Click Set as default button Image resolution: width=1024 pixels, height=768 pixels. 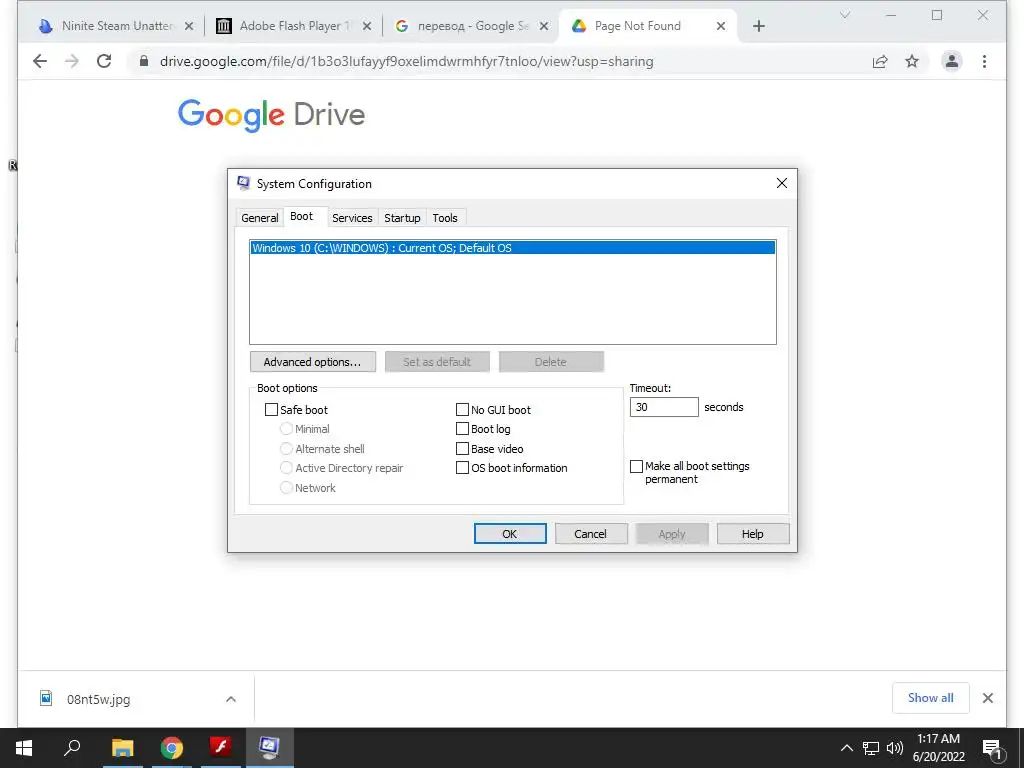pos(437,362)
